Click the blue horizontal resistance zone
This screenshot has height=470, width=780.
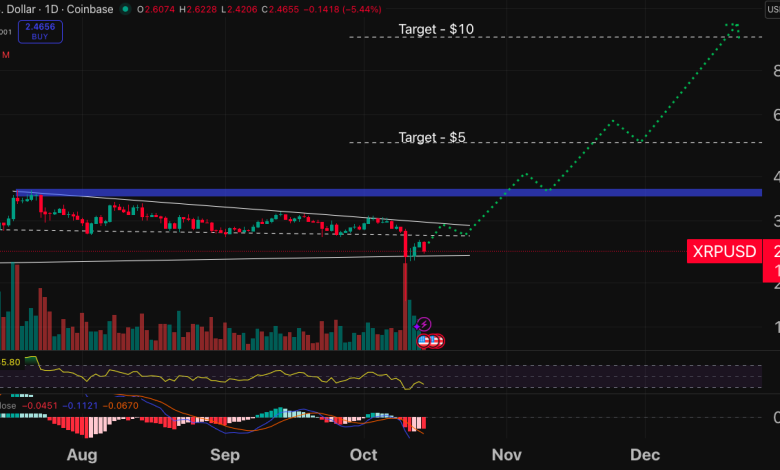point(400,191)
